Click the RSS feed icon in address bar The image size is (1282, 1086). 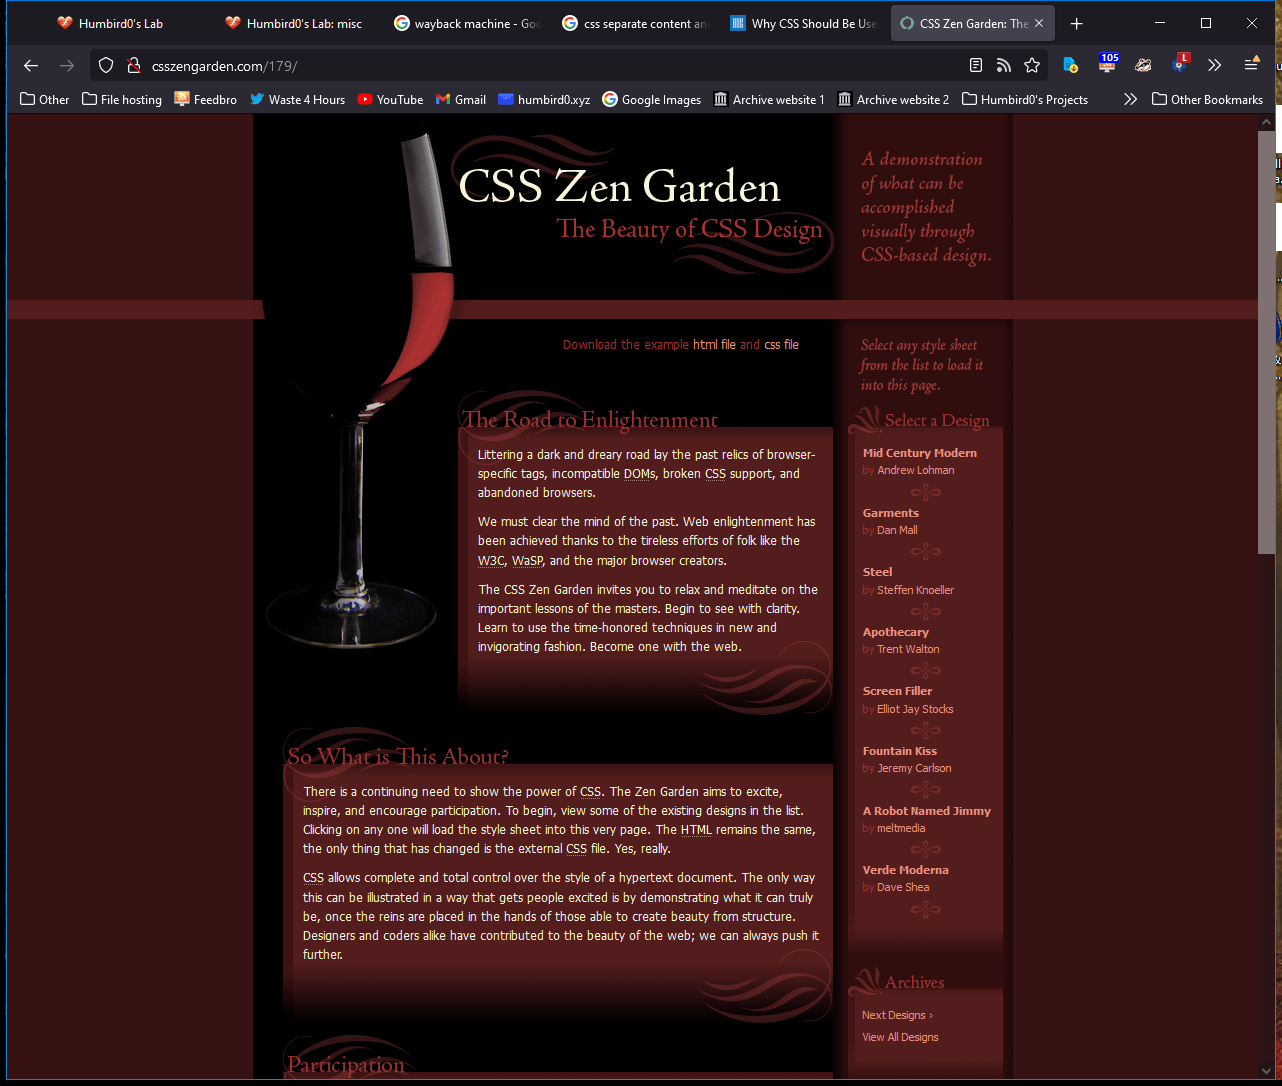pos(1004,66)
